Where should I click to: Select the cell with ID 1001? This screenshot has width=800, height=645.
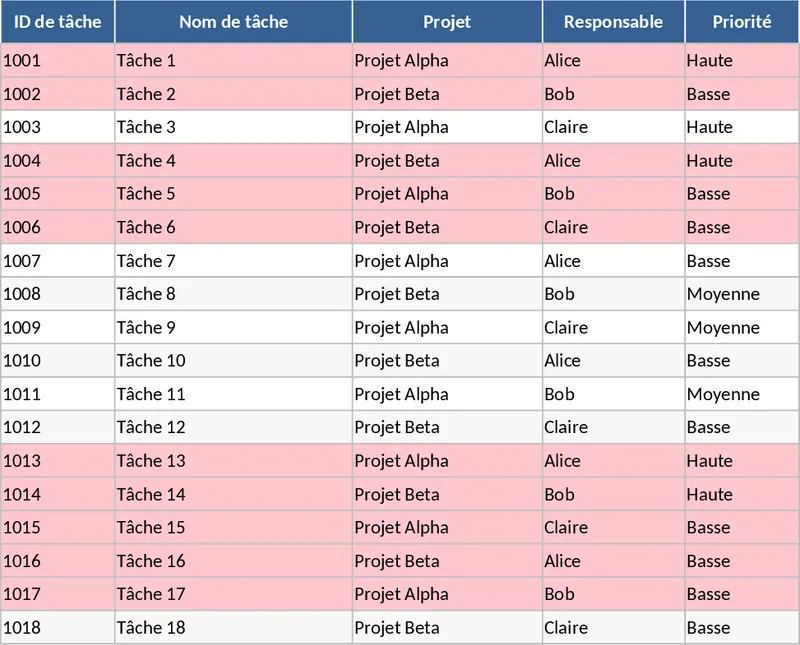(x=22, y=60)
